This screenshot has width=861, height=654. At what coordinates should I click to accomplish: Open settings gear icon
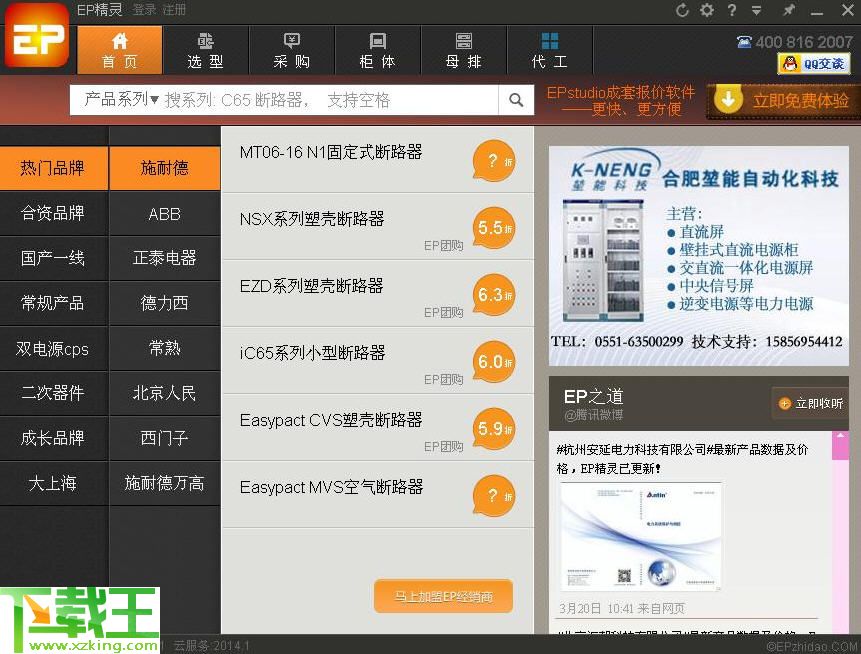point(707,10)
